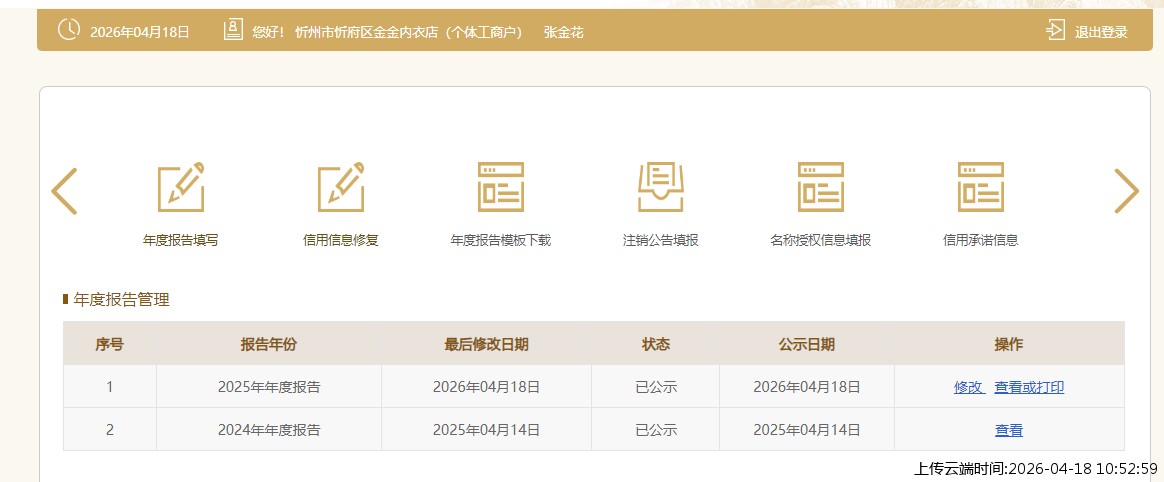1164x482 pixels.
Task: Select the 年度报告模板下载 label
Action: [500, 240]
